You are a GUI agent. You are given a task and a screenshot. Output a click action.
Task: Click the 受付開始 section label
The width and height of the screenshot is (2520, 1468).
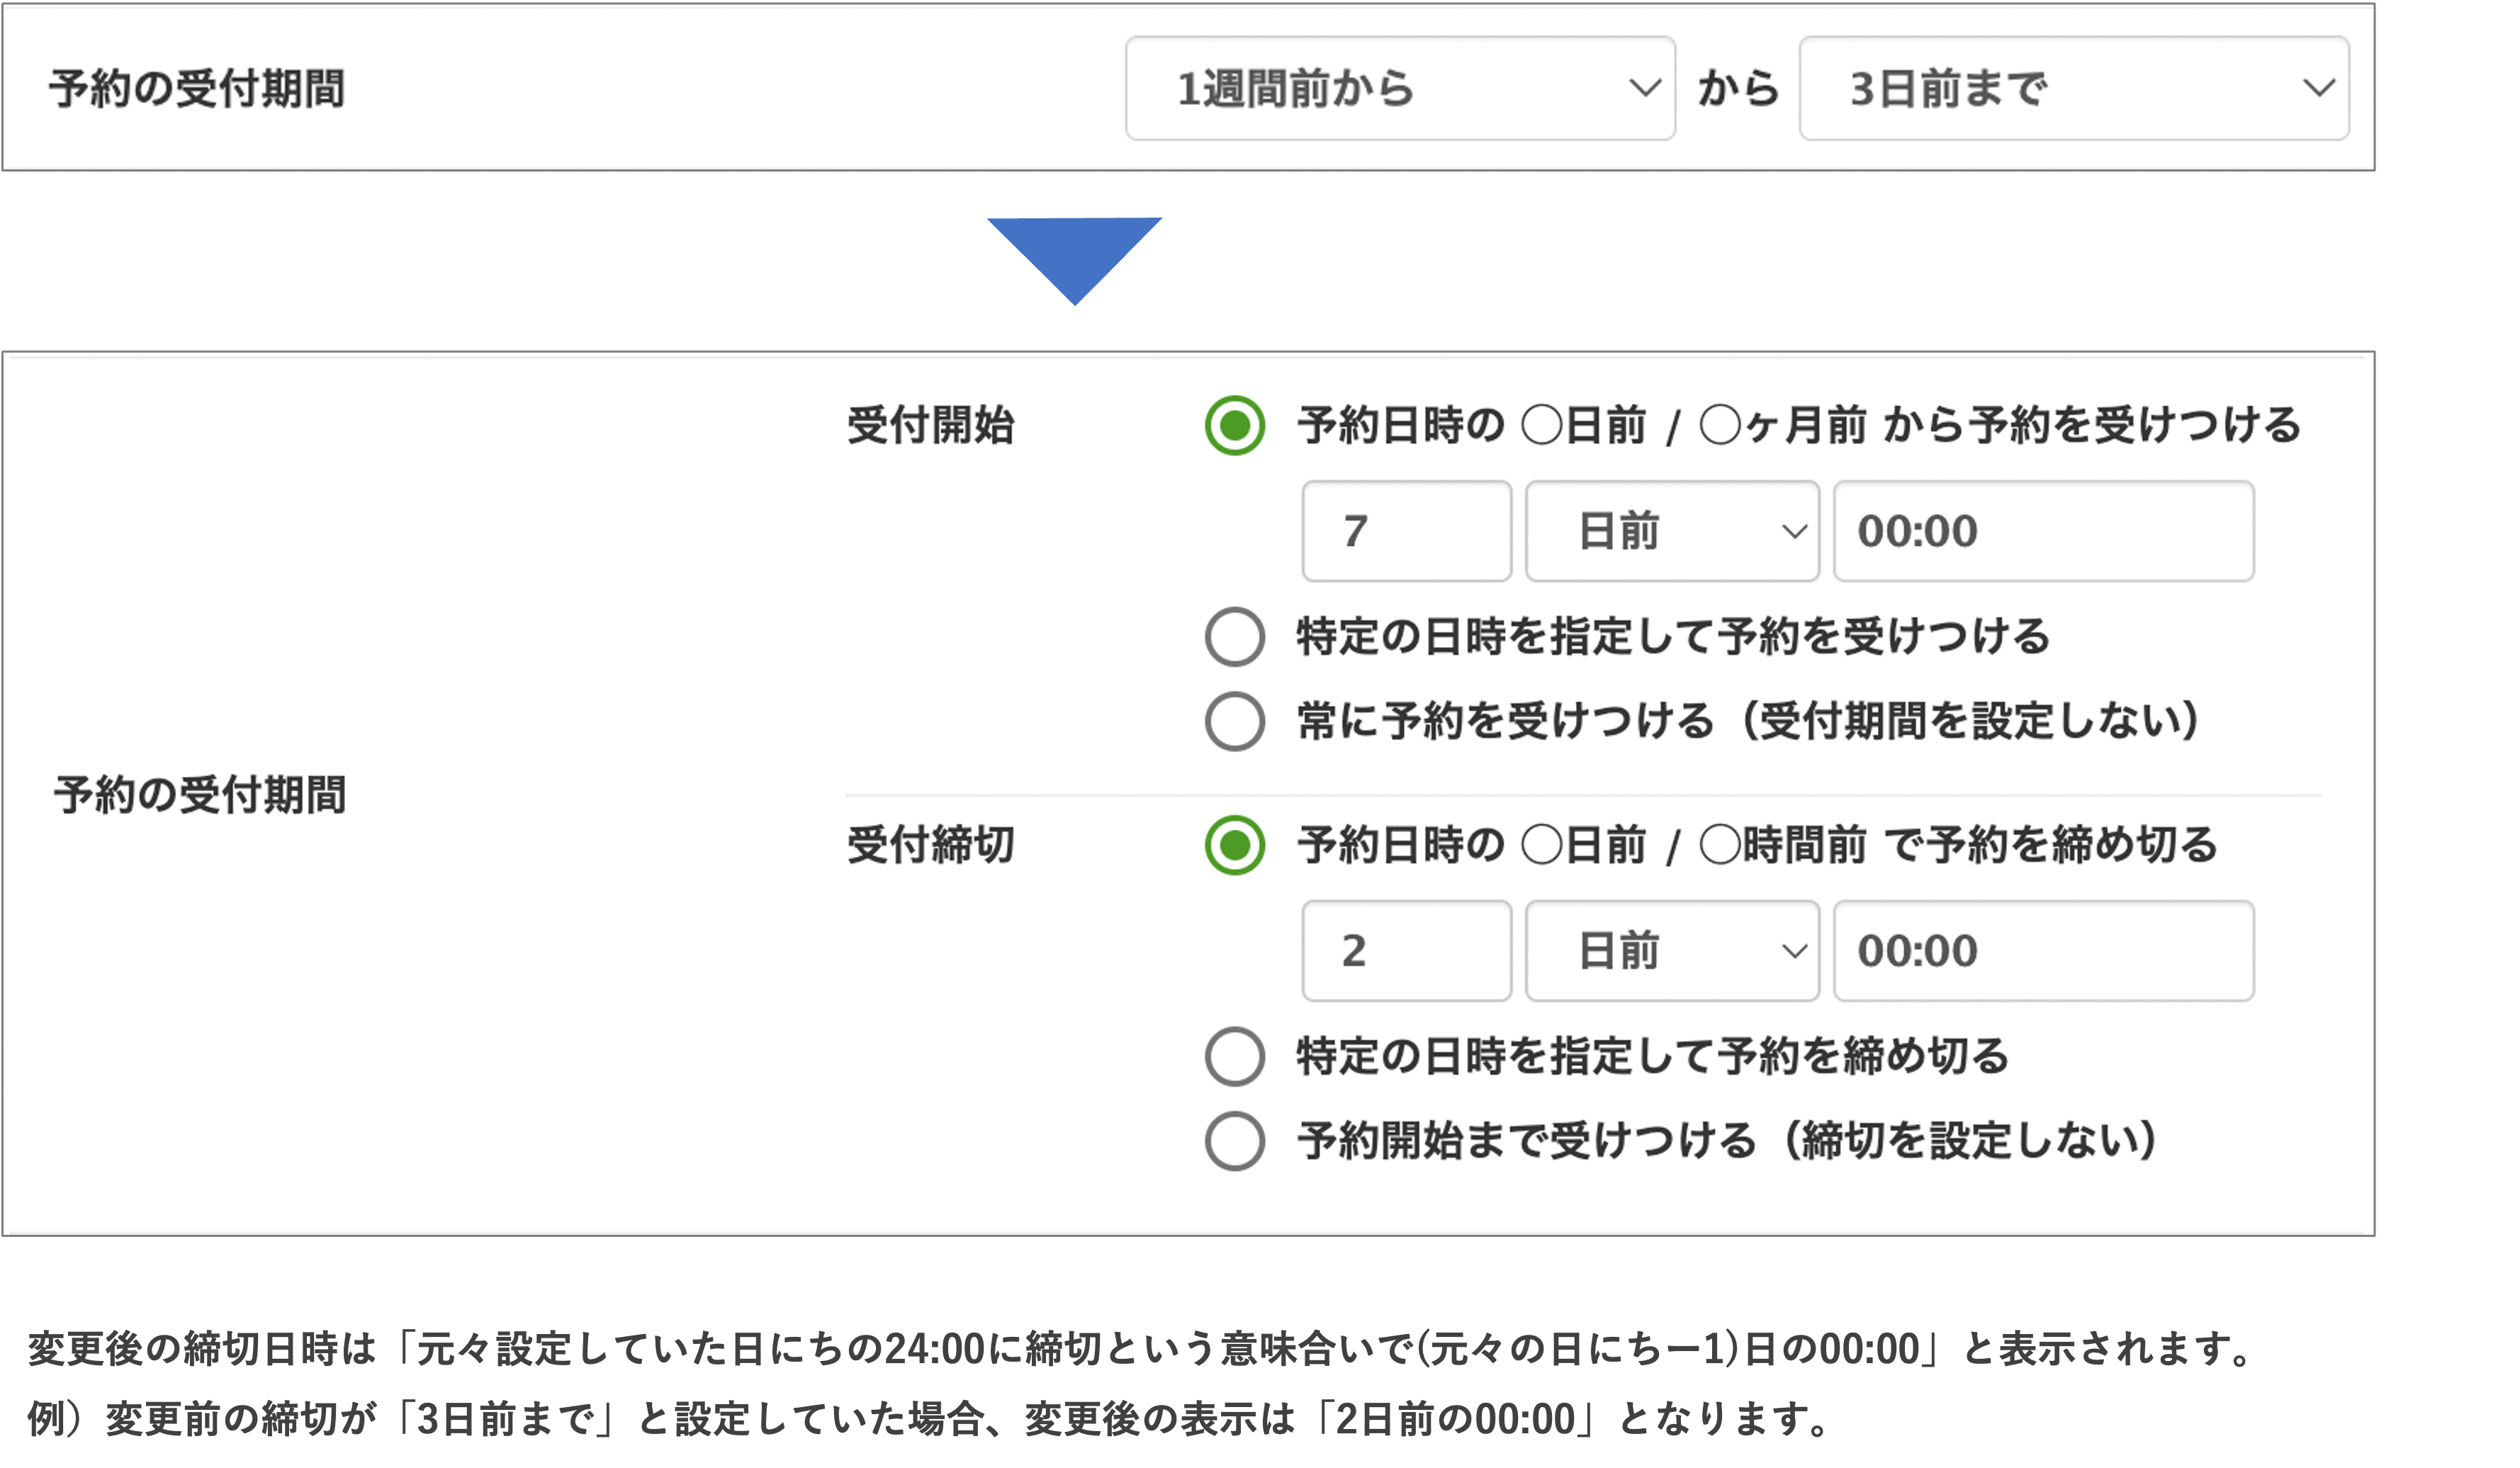[931, 425]
